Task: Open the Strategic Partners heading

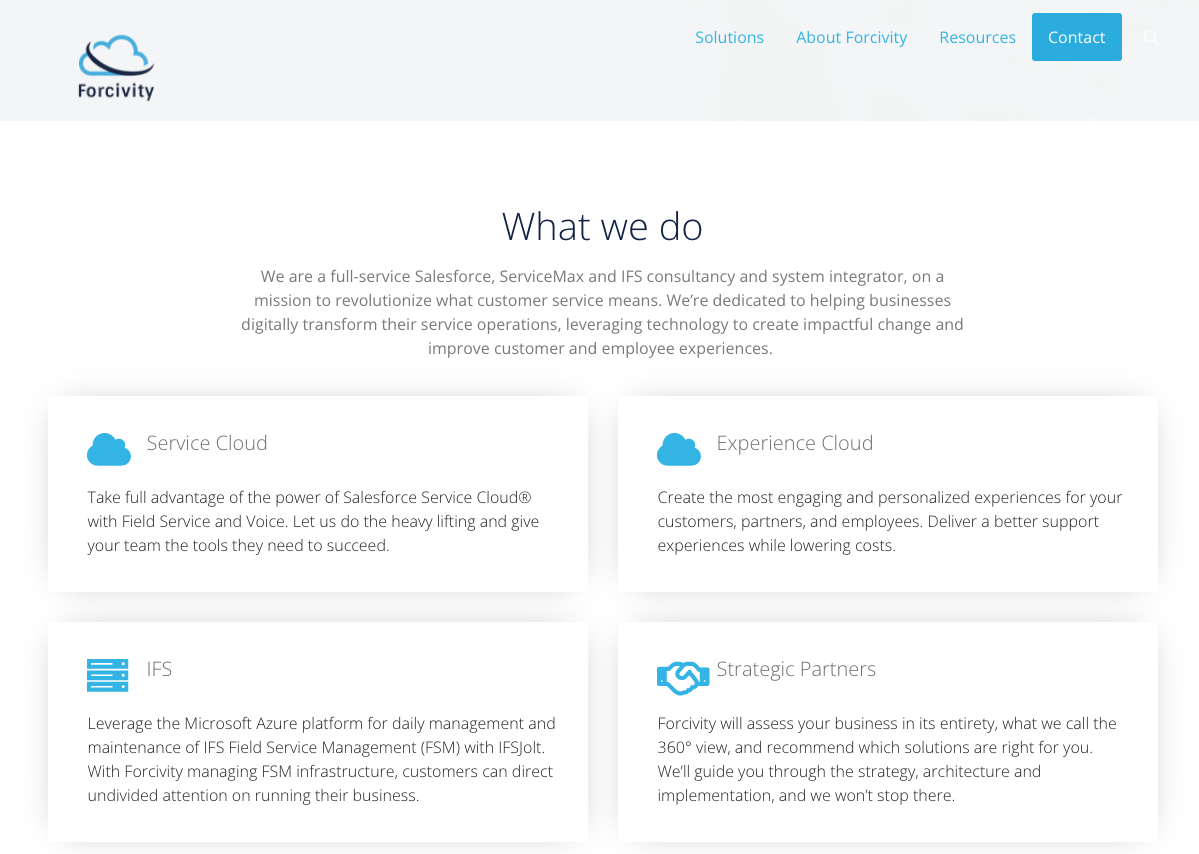Action: coord(796,669)
